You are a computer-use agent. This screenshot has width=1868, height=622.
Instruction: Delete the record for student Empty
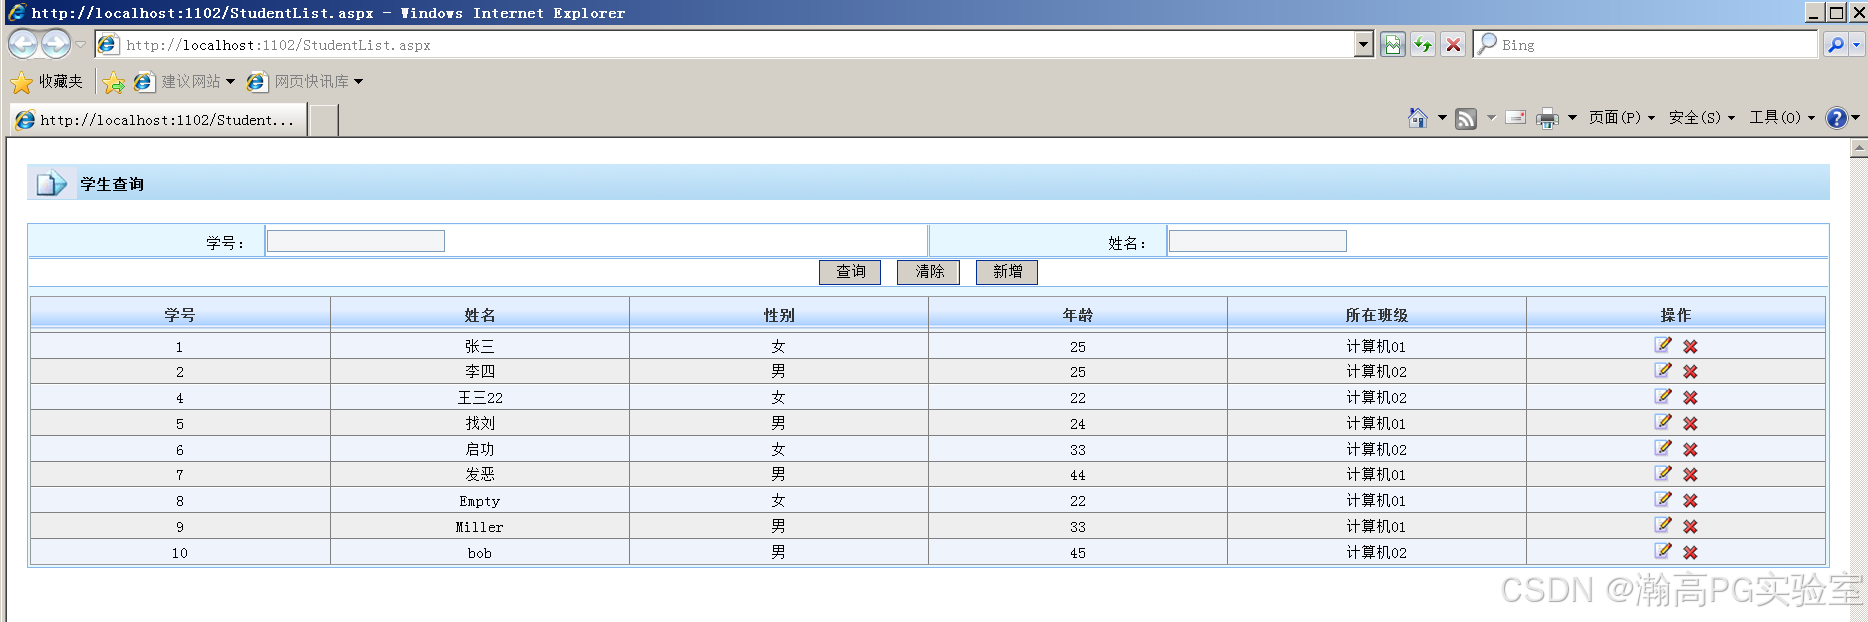point(1690,500)
